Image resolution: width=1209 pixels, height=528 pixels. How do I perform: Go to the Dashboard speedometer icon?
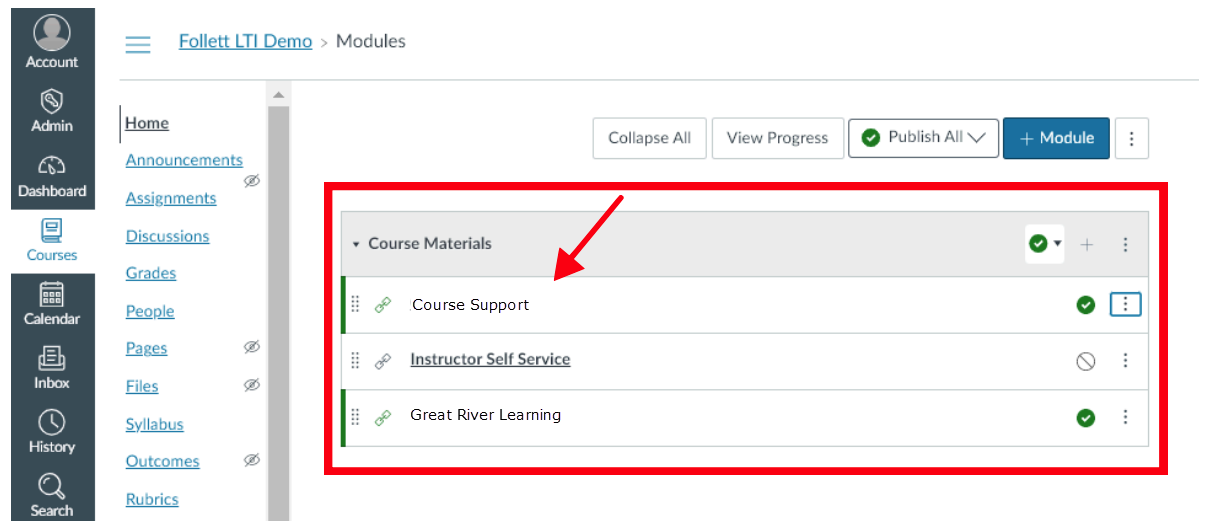[x=52, y=166]
